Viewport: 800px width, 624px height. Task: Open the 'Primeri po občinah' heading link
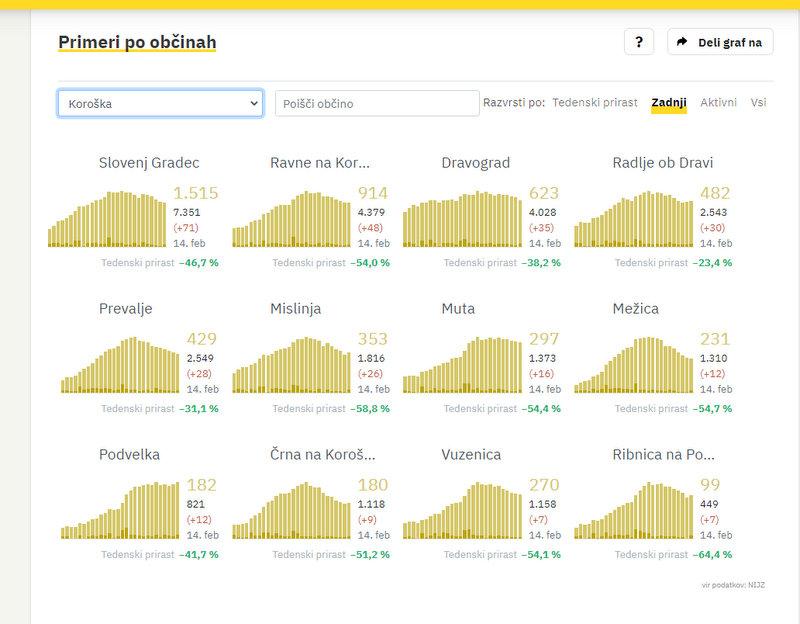pos(137,42)
